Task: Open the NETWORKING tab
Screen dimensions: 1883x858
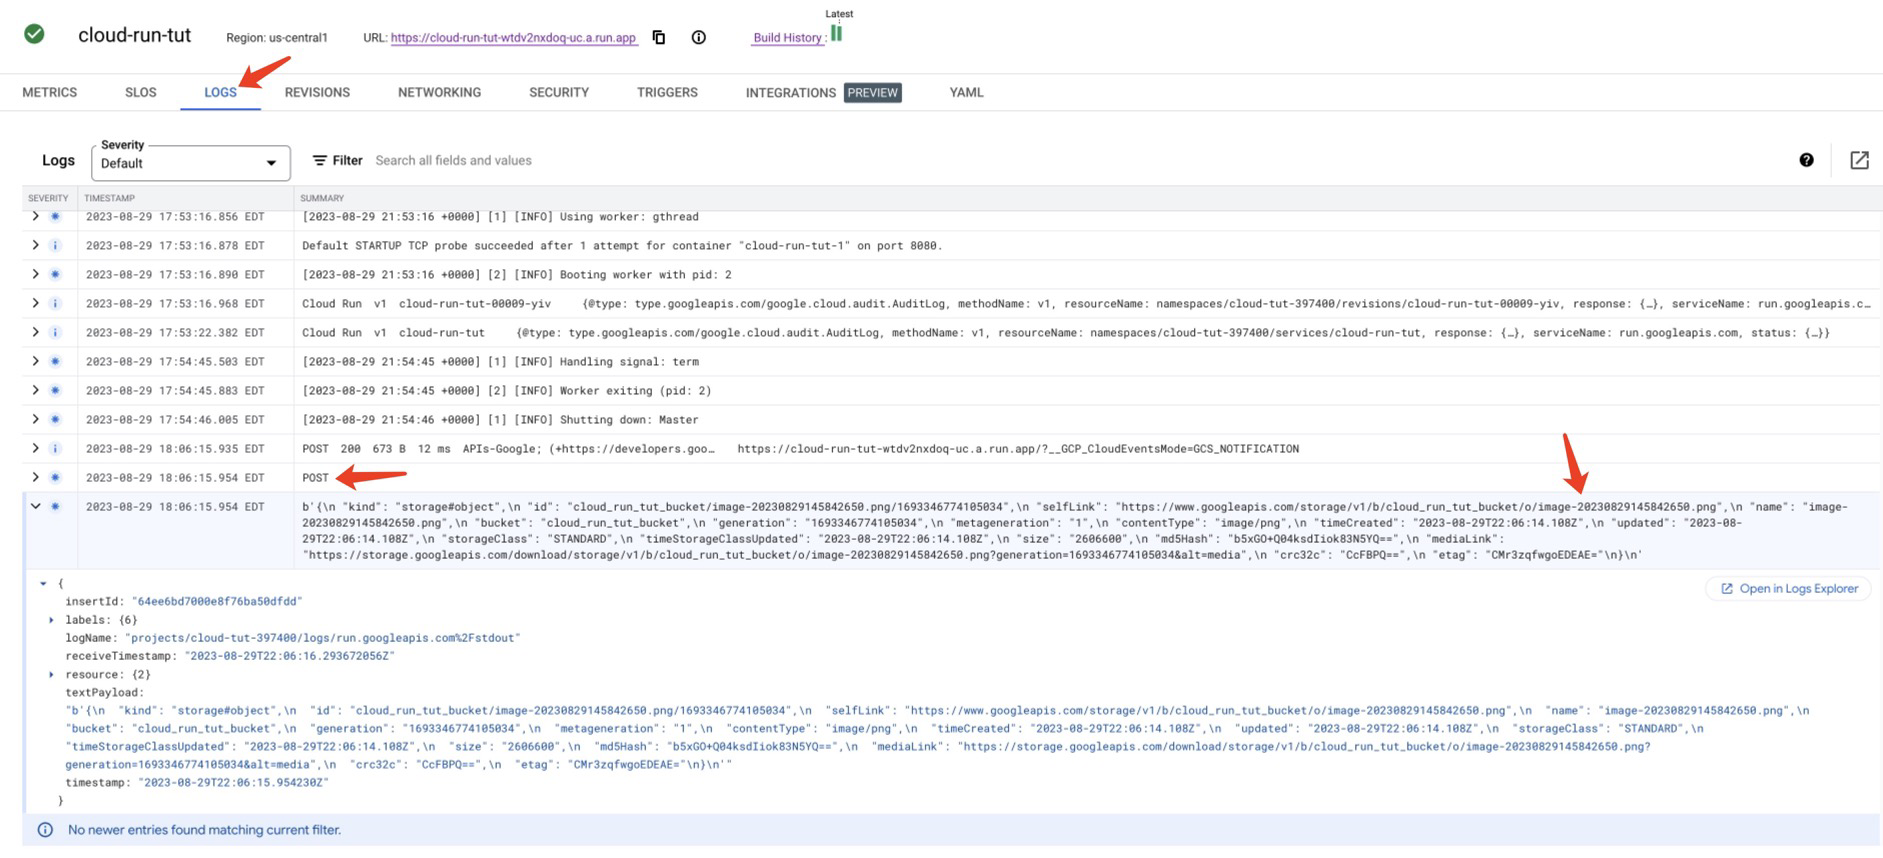Action: [439, 92]
